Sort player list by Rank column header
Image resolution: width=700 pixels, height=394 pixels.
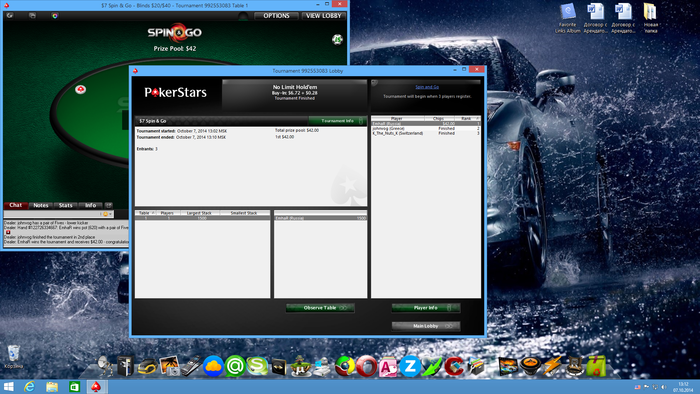[x=467, y=119]
